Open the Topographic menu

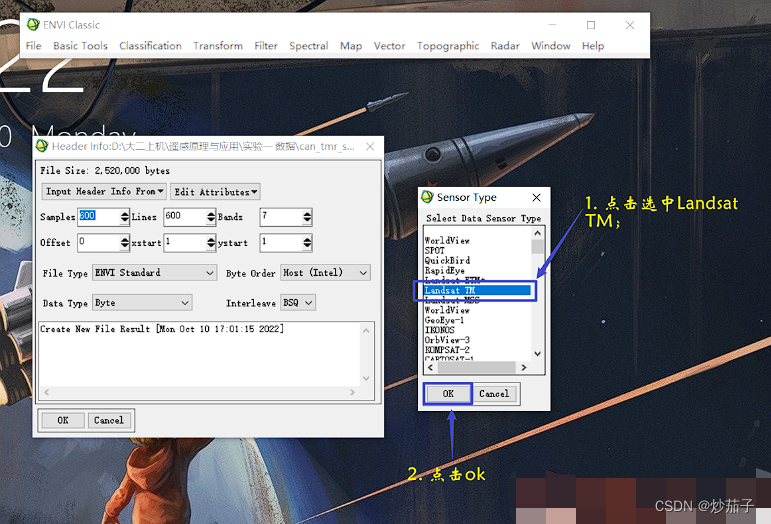point(448,46)
